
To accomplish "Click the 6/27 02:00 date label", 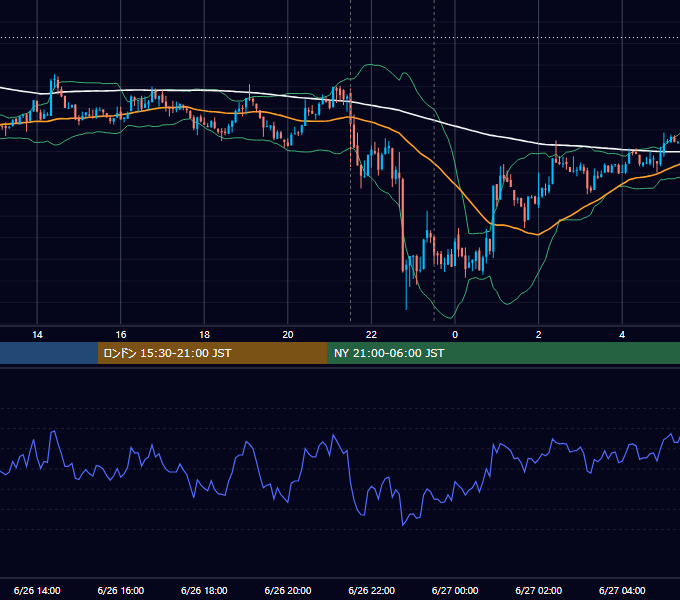I will coord(539,590).
